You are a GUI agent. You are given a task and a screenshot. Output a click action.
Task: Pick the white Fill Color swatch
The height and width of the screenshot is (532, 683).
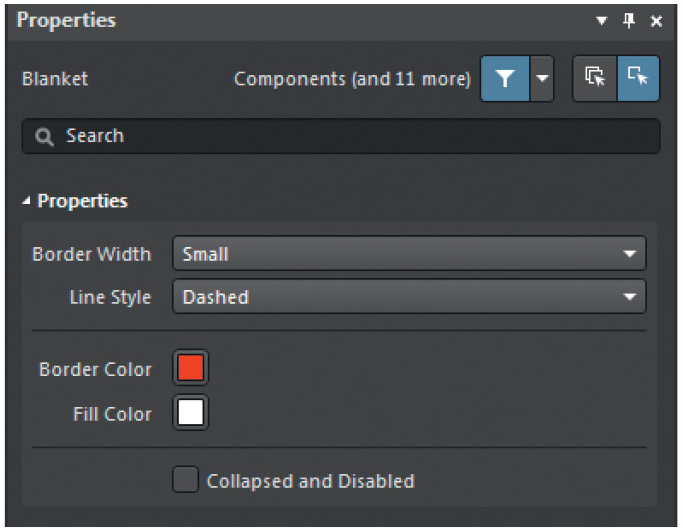pyautogui.click(x=190, y=413)
